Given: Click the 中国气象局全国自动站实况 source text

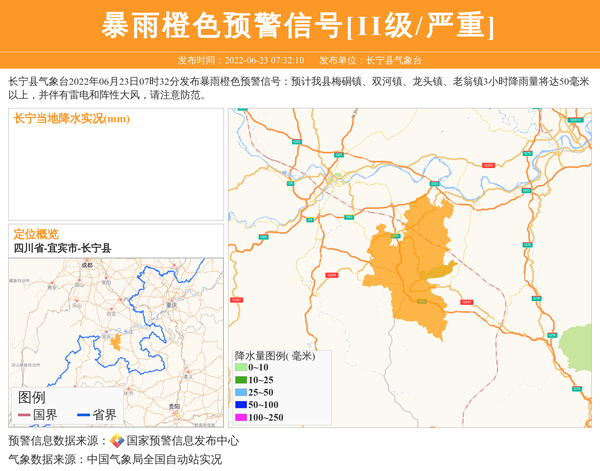Looking at the screenshot, I should (x=154, y=459).
